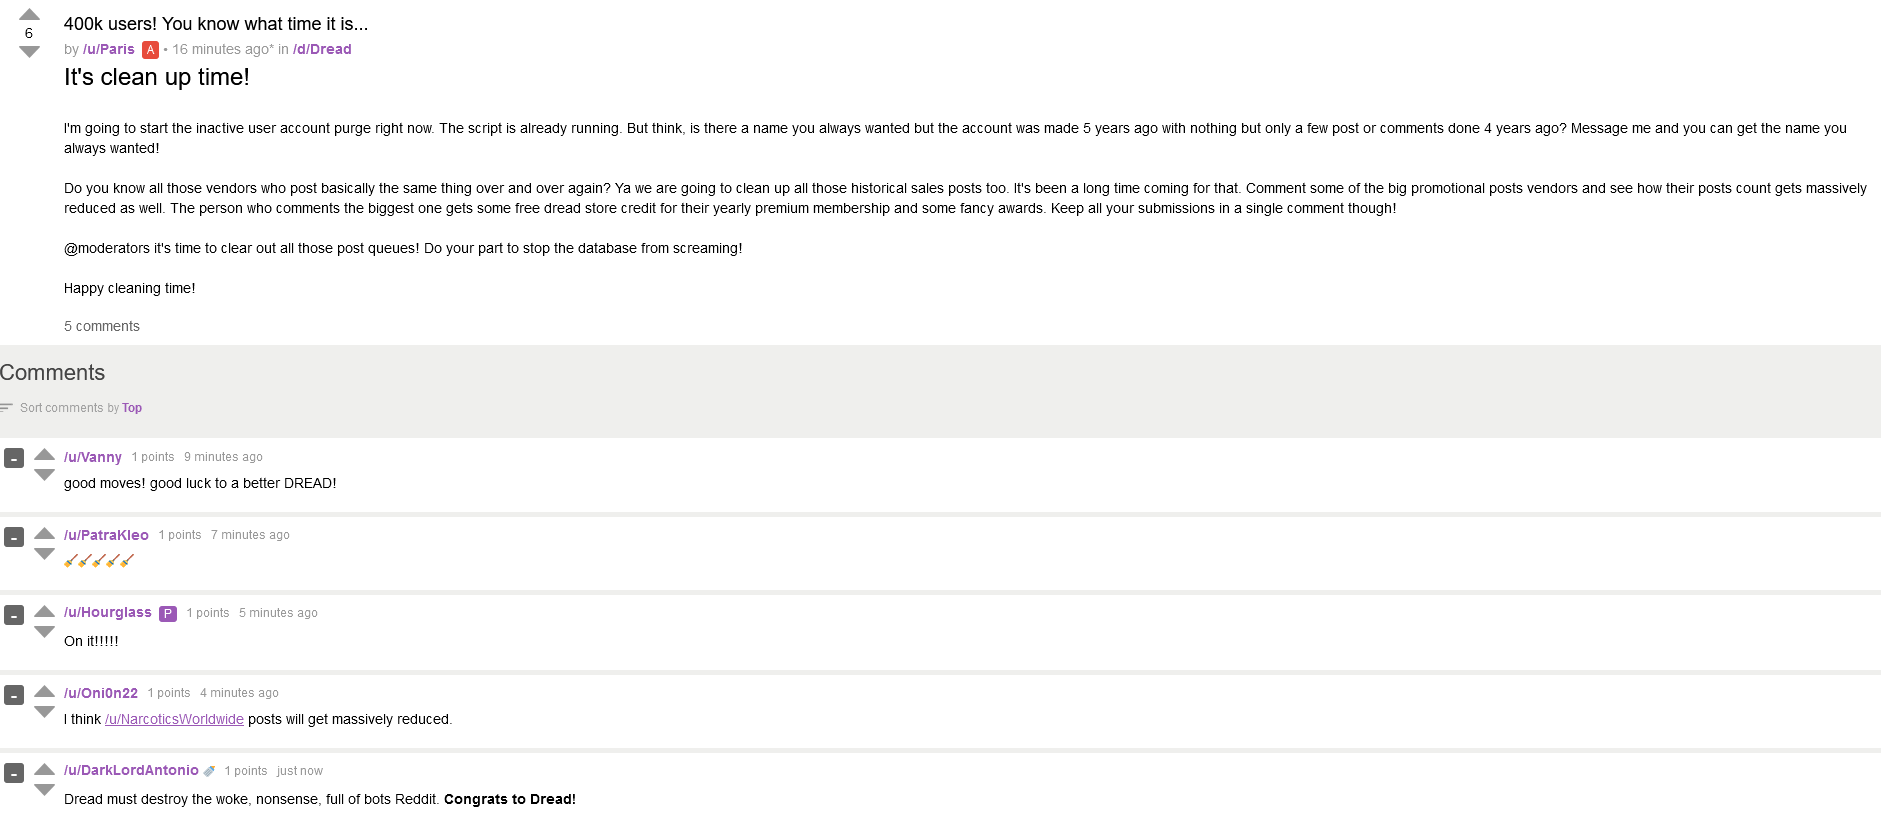Upvote Vanny's comment
This screenshot has height=825, width=1881.
coord(44,454)
